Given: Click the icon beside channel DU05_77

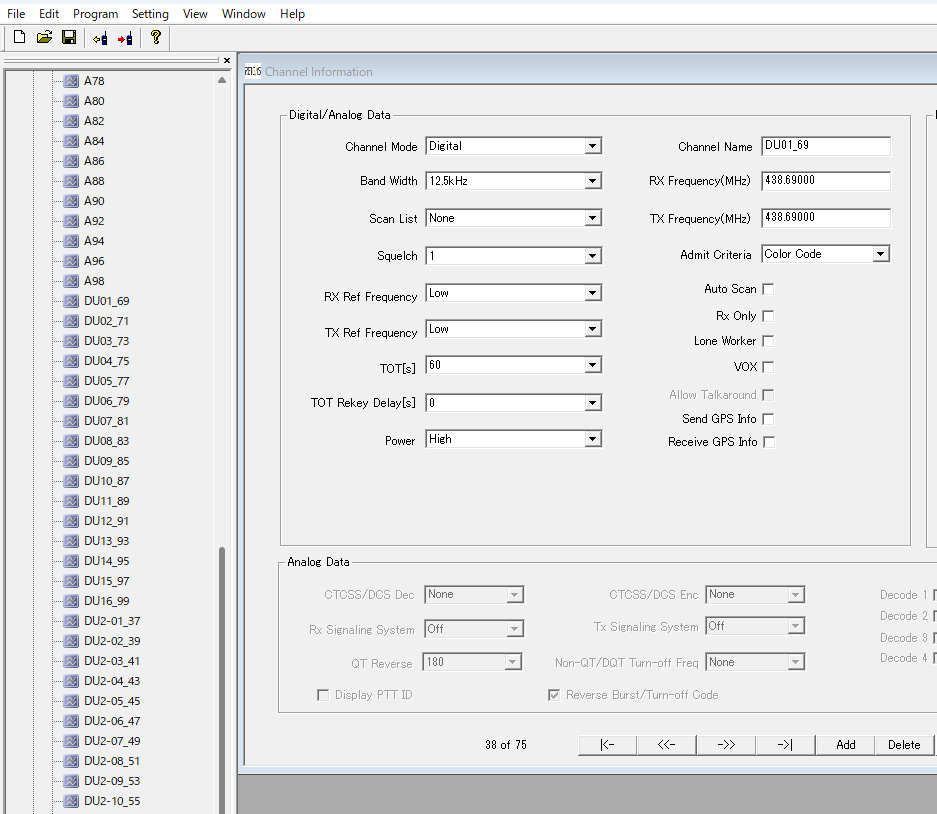Looking at the screenshot, I should 71,381.
